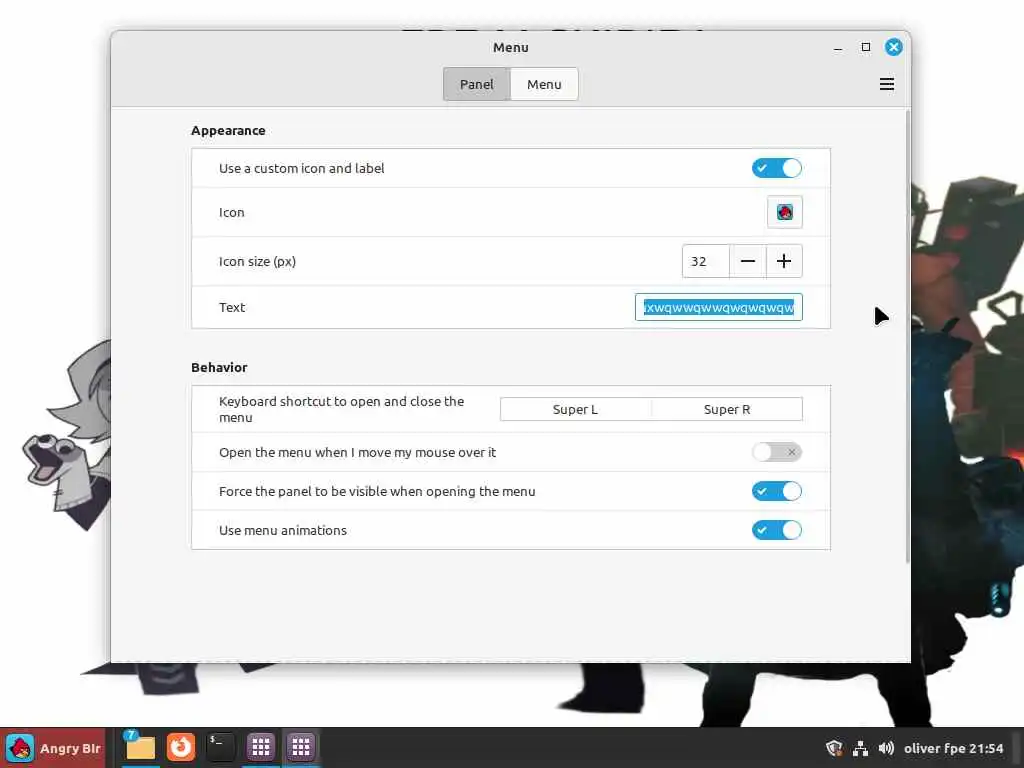Click the icon size value field showing 32

click(x=705, y=261)
